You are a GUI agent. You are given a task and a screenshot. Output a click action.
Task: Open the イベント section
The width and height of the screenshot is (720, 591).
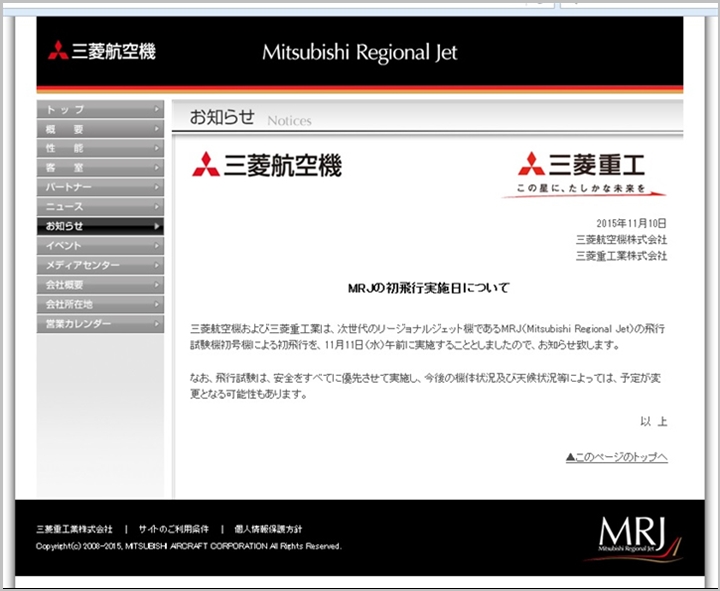(100, 246)
